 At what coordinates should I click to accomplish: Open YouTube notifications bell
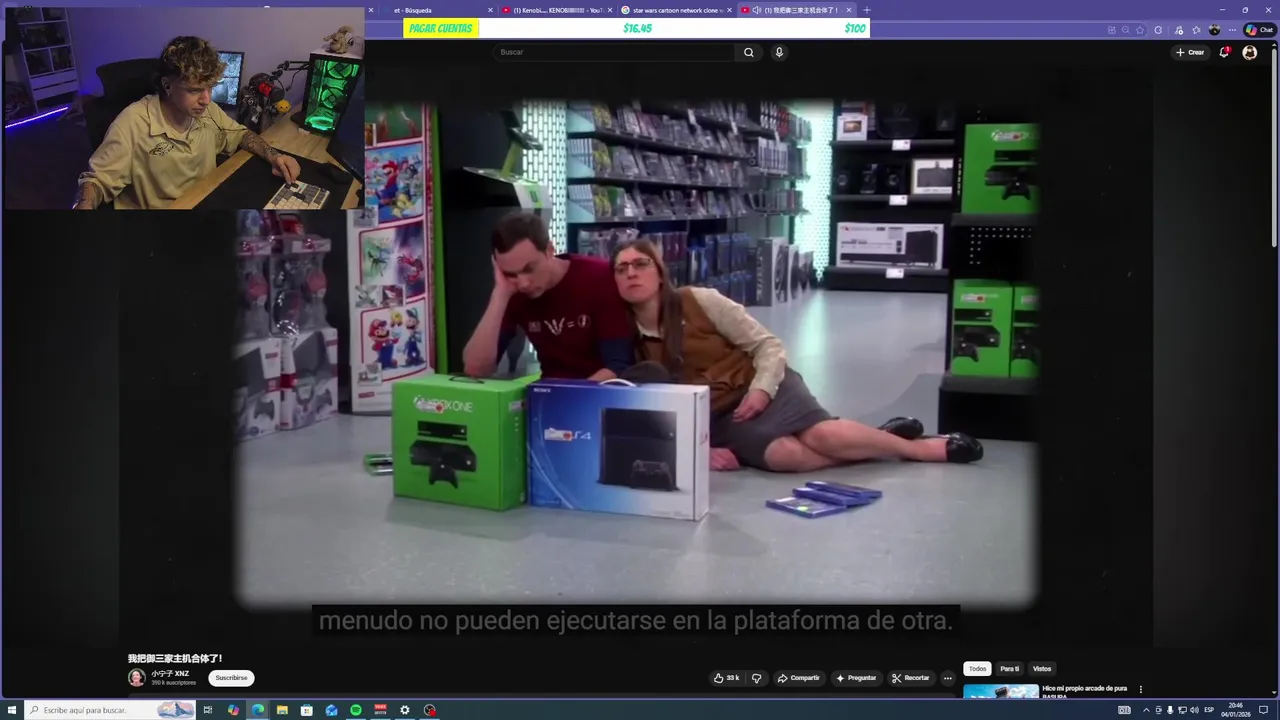[1224, 52]
